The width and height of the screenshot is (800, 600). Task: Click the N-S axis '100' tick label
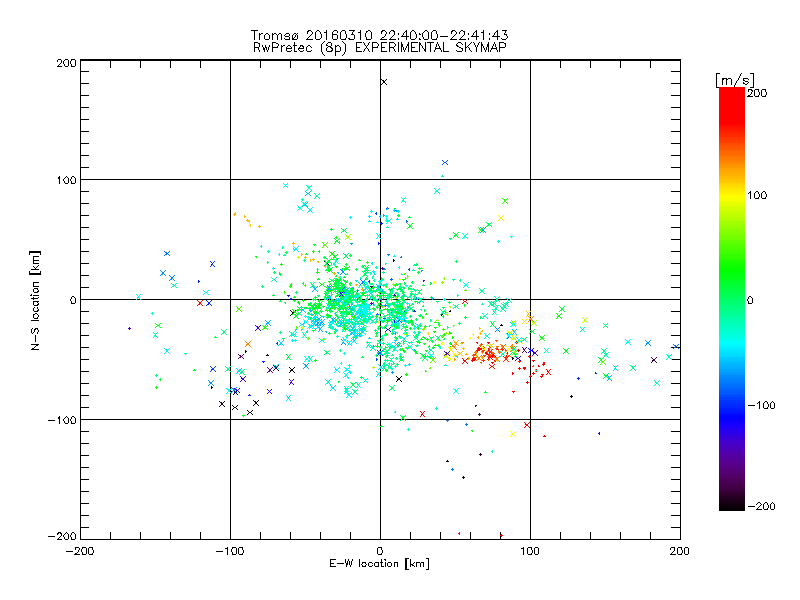[x=66, y=180]
